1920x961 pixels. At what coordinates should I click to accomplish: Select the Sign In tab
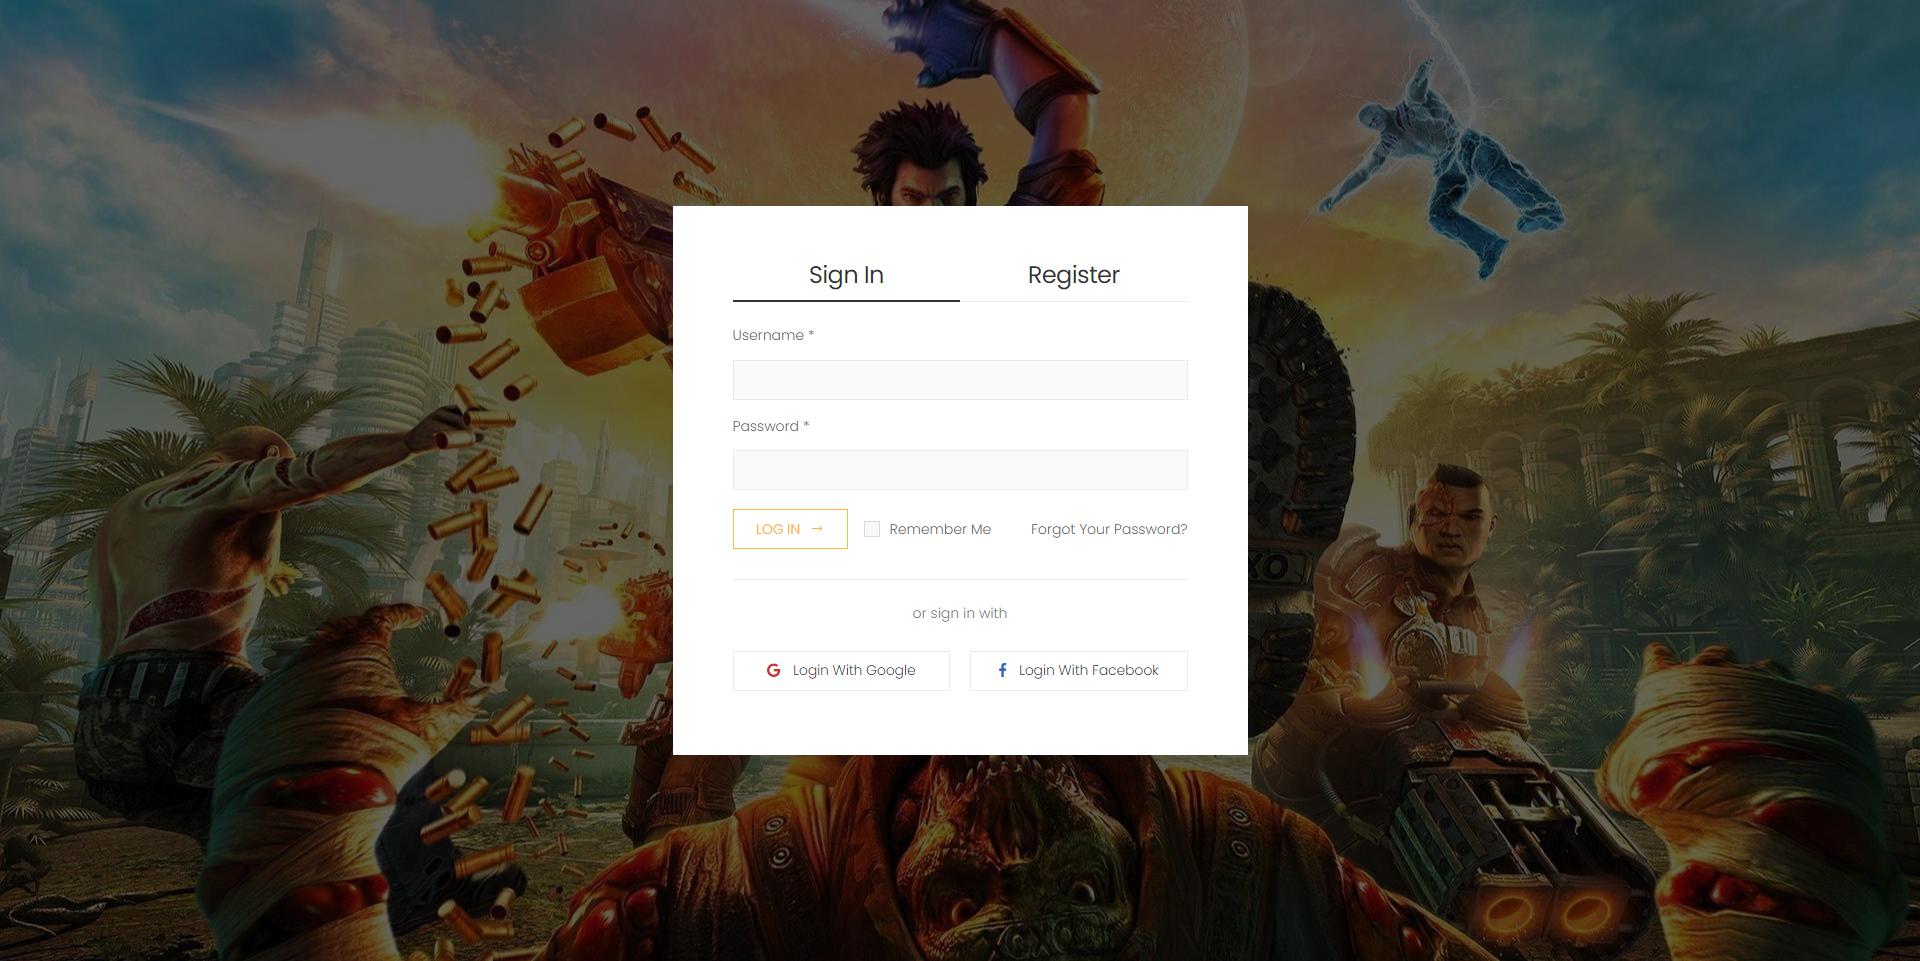[845, 275]
